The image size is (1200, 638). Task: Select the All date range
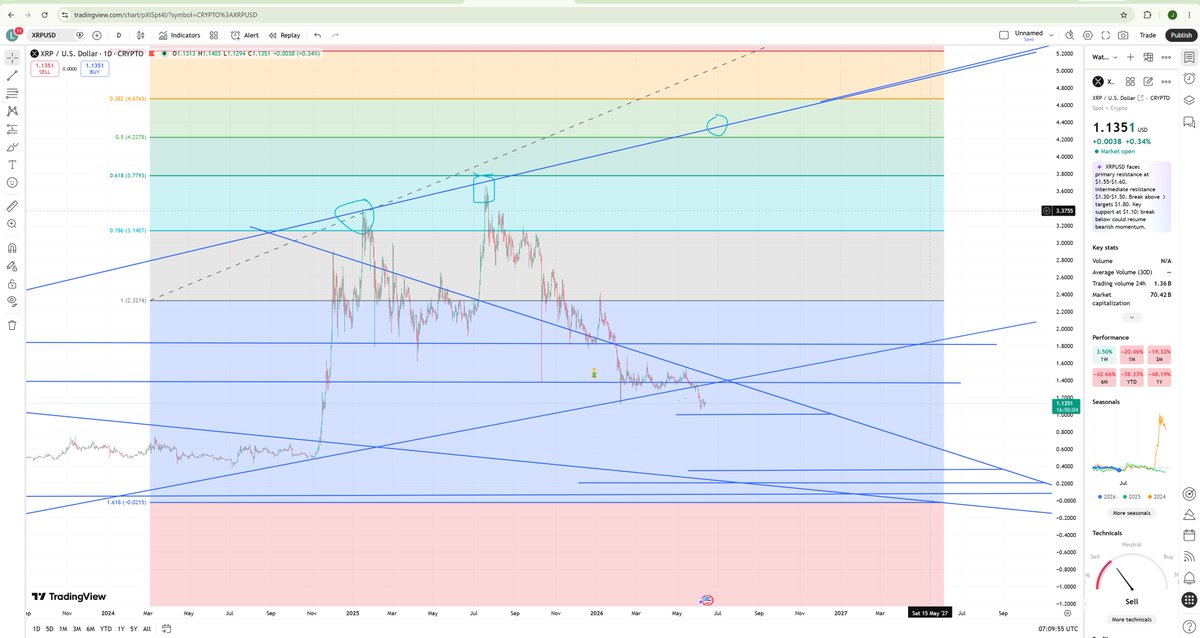(x=147, y=628)
